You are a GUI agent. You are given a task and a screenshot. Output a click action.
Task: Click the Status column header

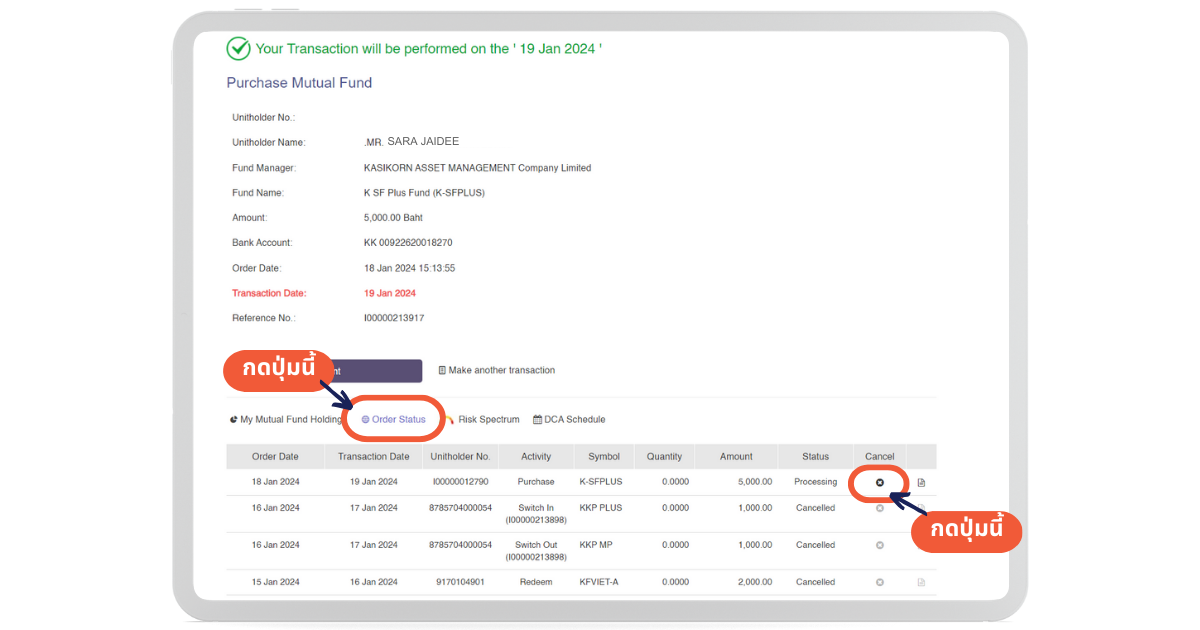[x=815, y=457]
